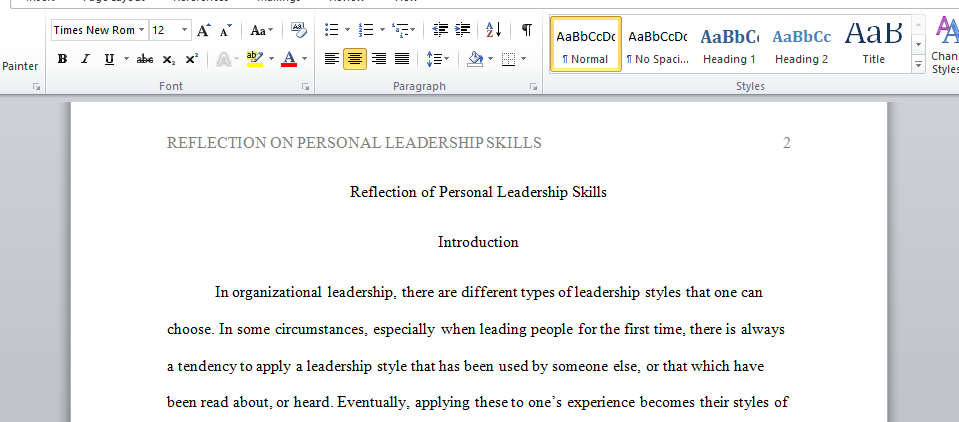The width and height of the screenshot is (959, 422).
Task: Click in the Times New Roman font box
Action: [x=95, y=30]
